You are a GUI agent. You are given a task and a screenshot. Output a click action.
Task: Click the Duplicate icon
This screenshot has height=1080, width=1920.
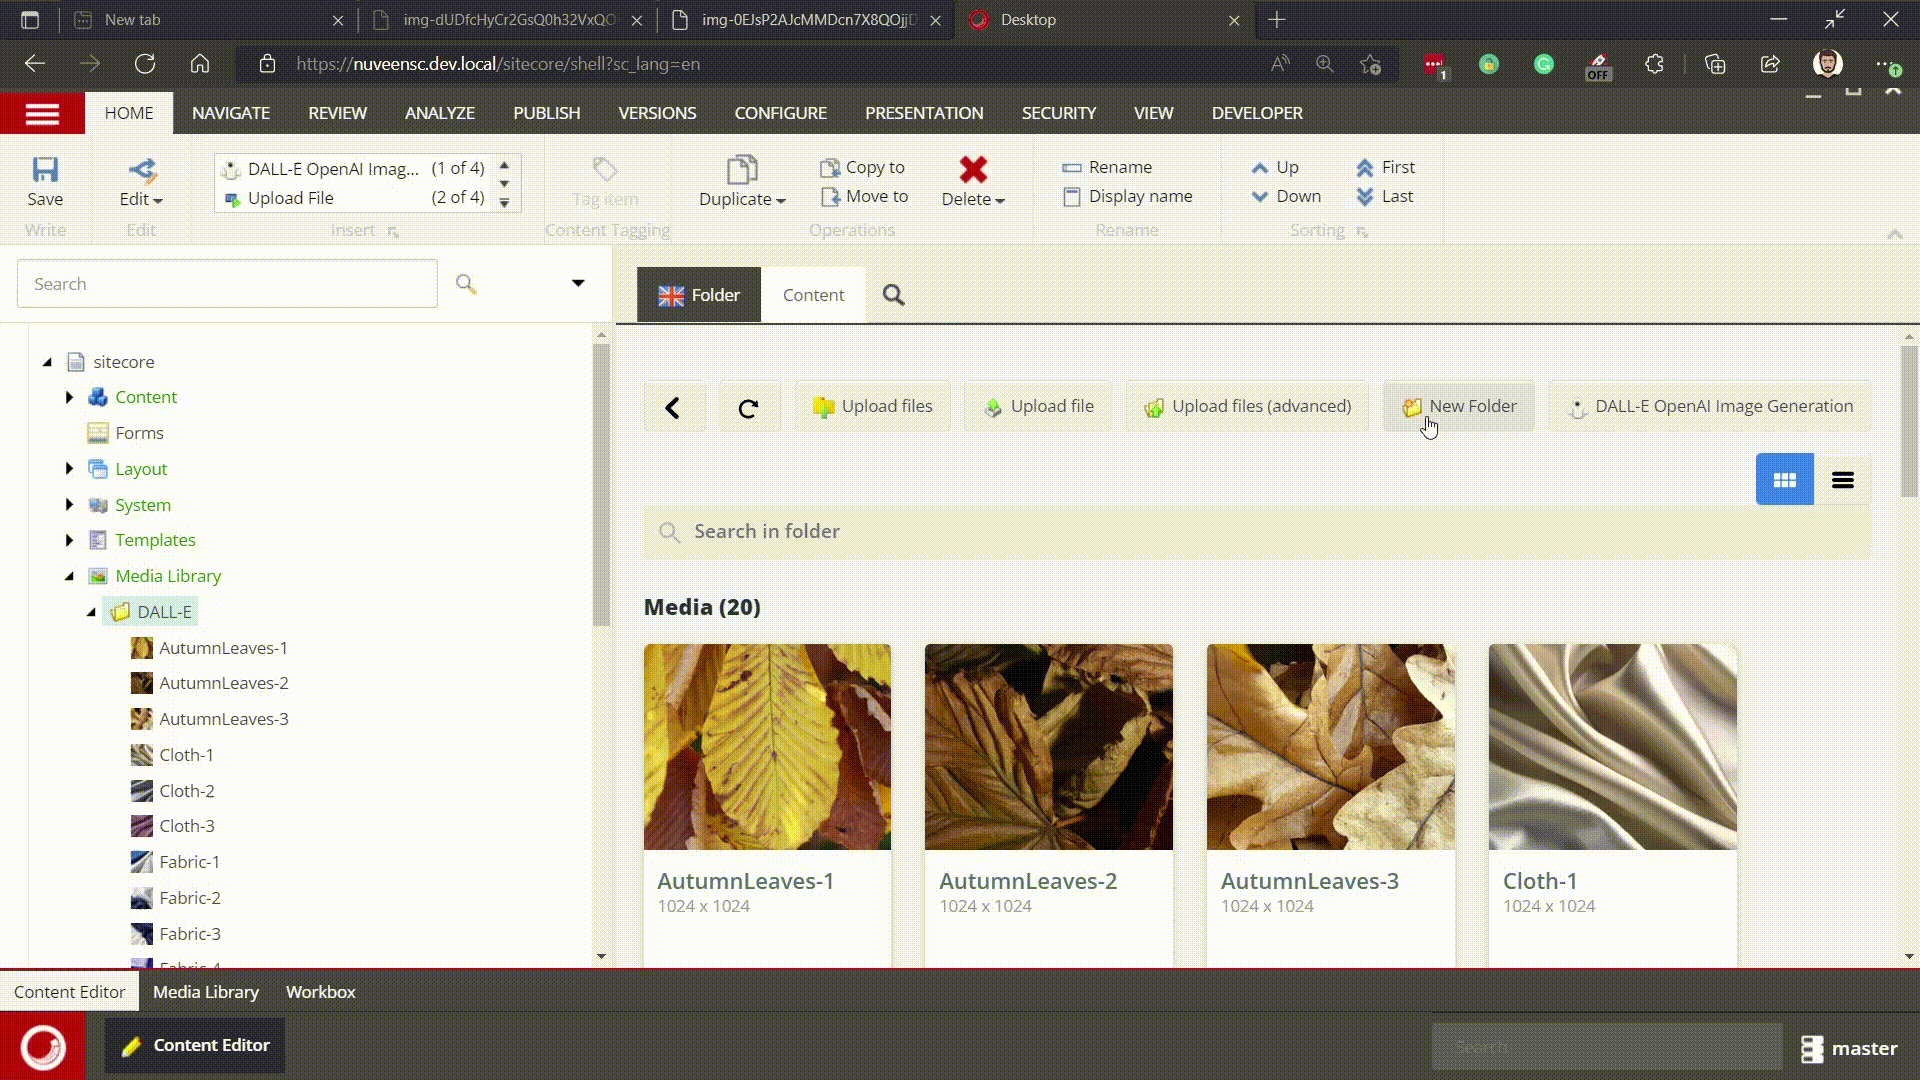pyautogui.click(x=741, y=169)
